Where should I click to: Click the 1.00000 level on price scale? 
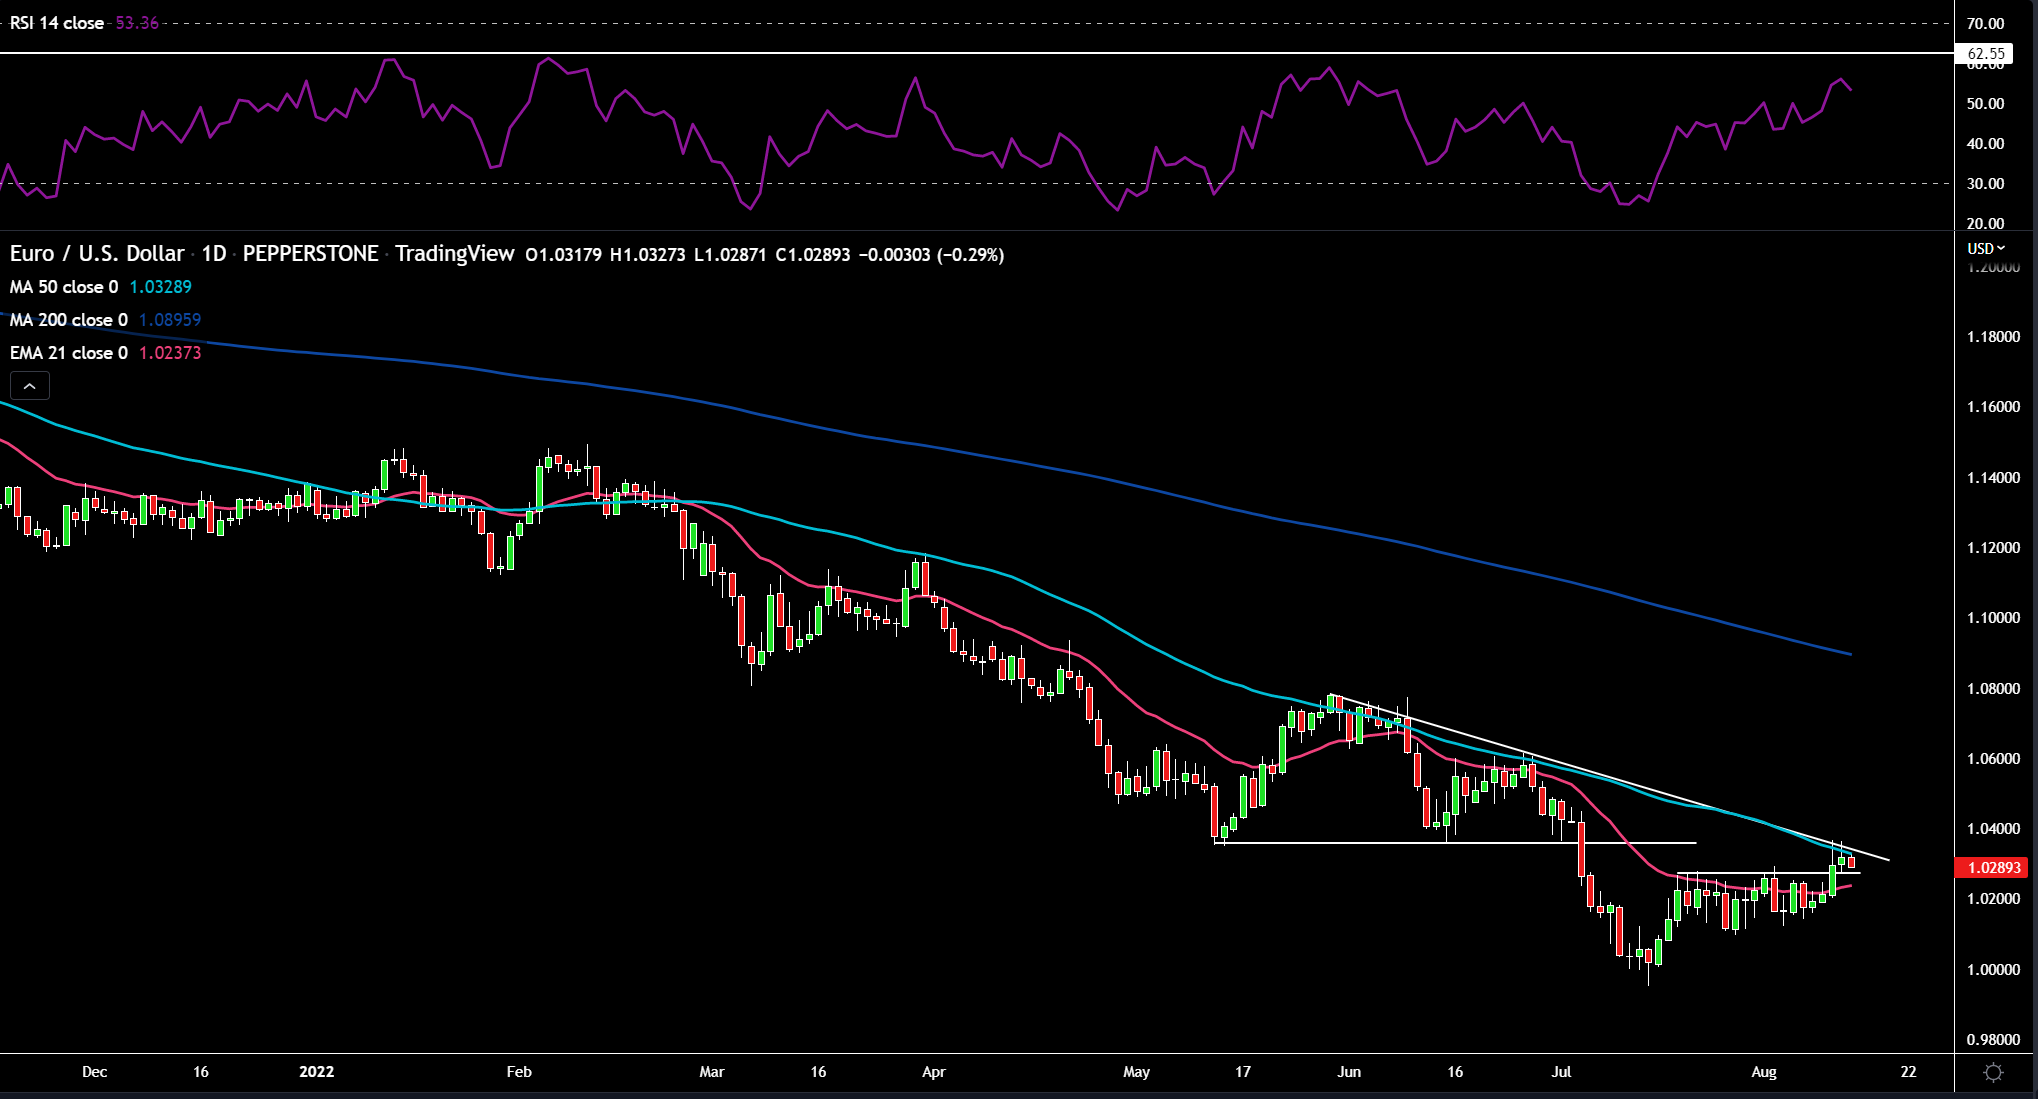(1993, 970)
